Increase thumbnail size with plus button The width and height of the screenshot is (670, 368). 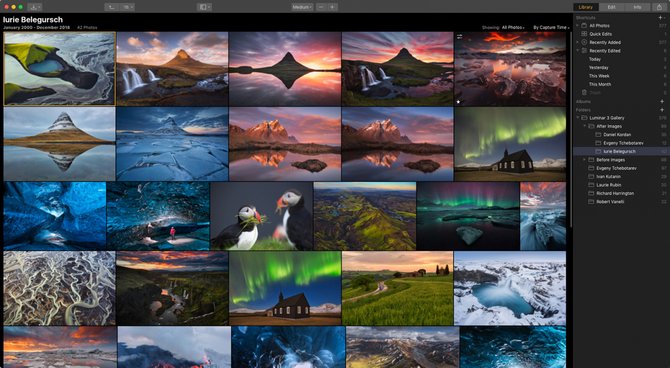coord(332,7)
